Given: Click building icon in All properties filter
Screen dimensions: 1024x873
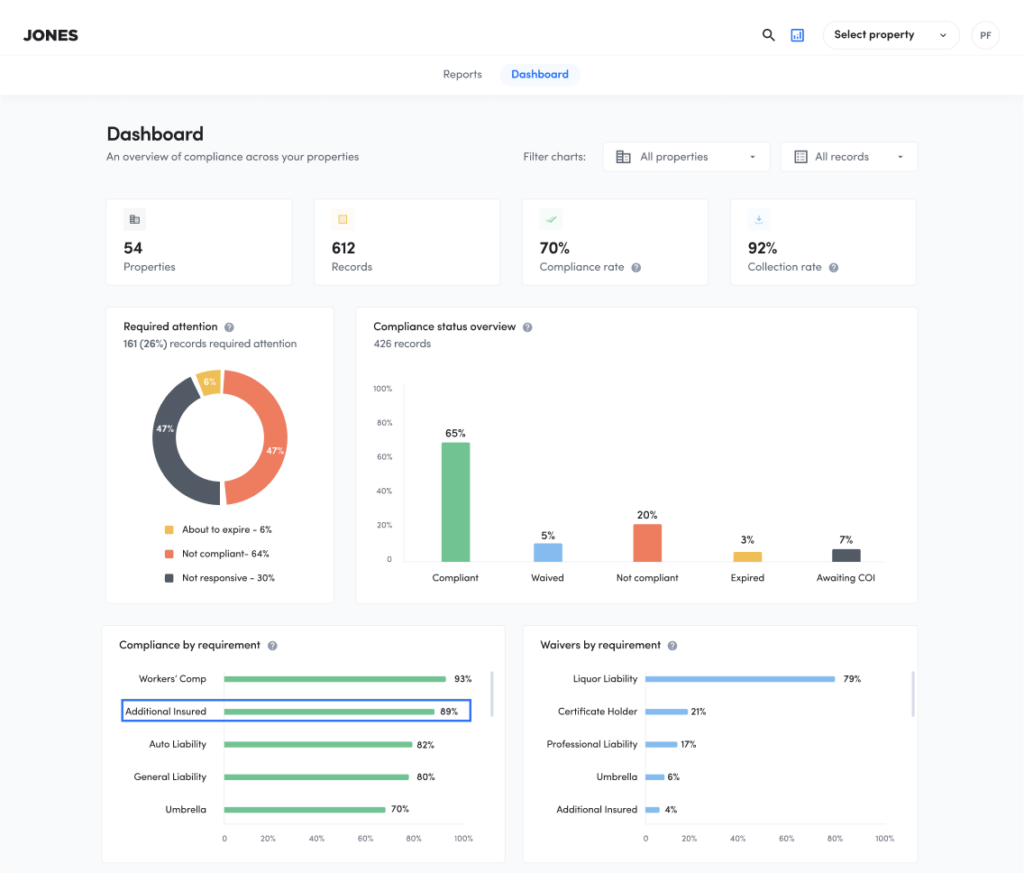Looking at the screenshot, I should click(x=623, y=157).
